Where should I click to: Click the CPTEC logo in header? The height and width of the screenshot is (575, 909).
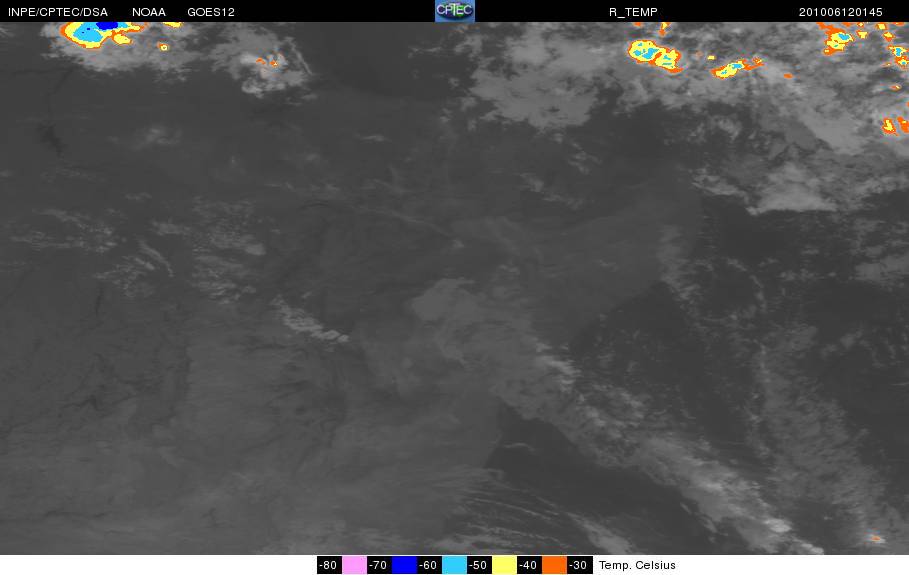point(454,11)
